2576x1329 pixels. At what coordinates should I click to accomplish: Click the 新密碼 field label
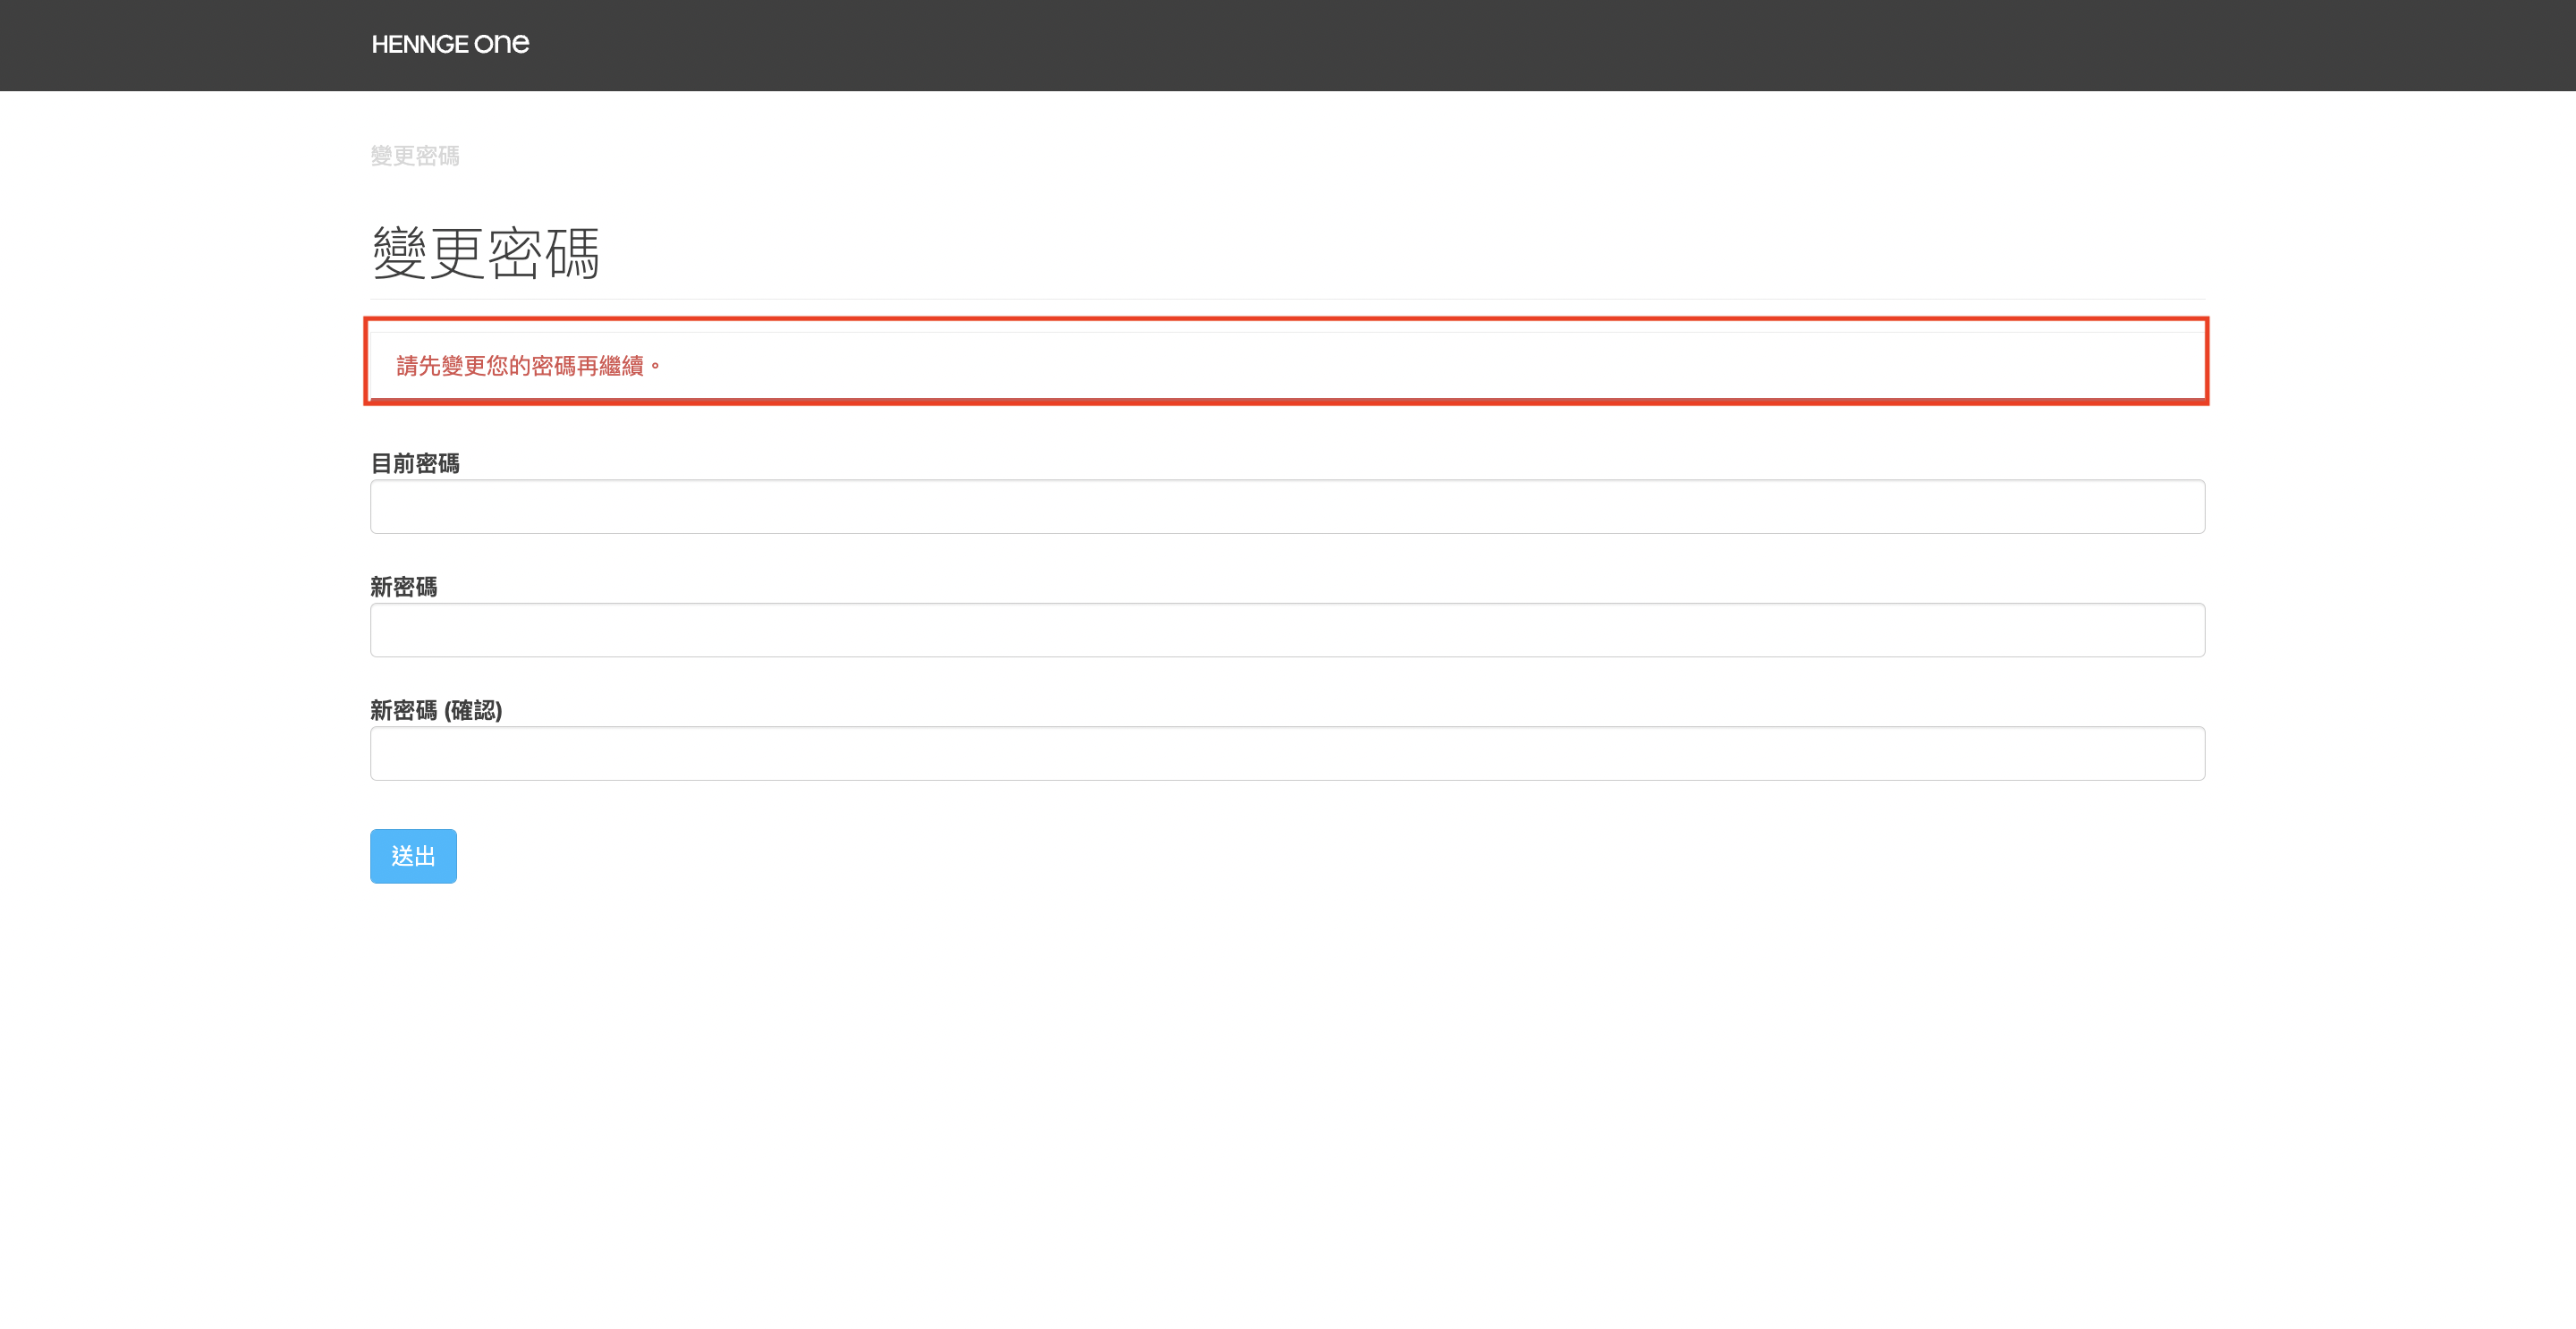(404, 587)
